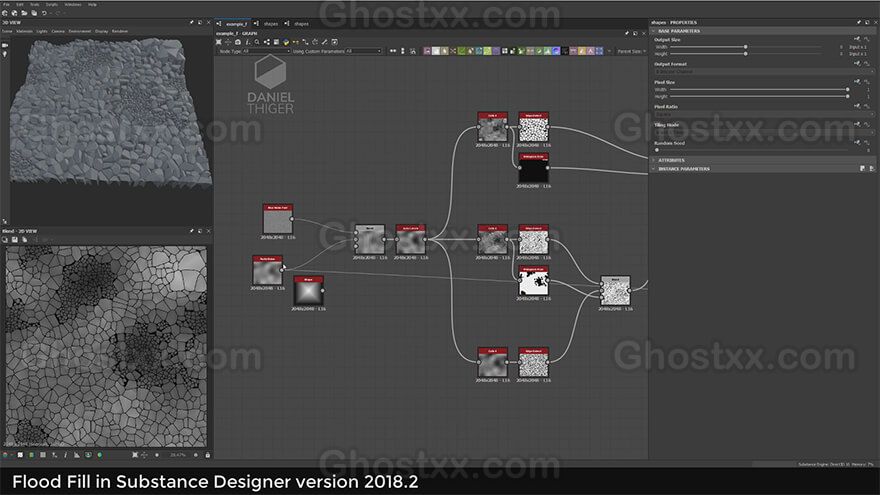Click Output Size relative-to-parent icon

[x=857, y=39]
